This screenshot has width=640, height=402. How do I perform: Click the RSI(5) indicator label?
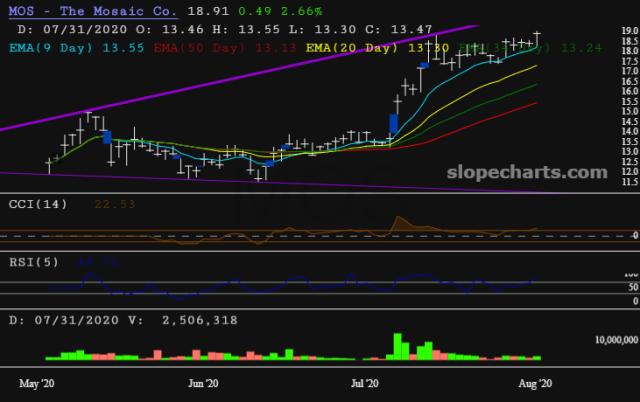tap(35, 262)
